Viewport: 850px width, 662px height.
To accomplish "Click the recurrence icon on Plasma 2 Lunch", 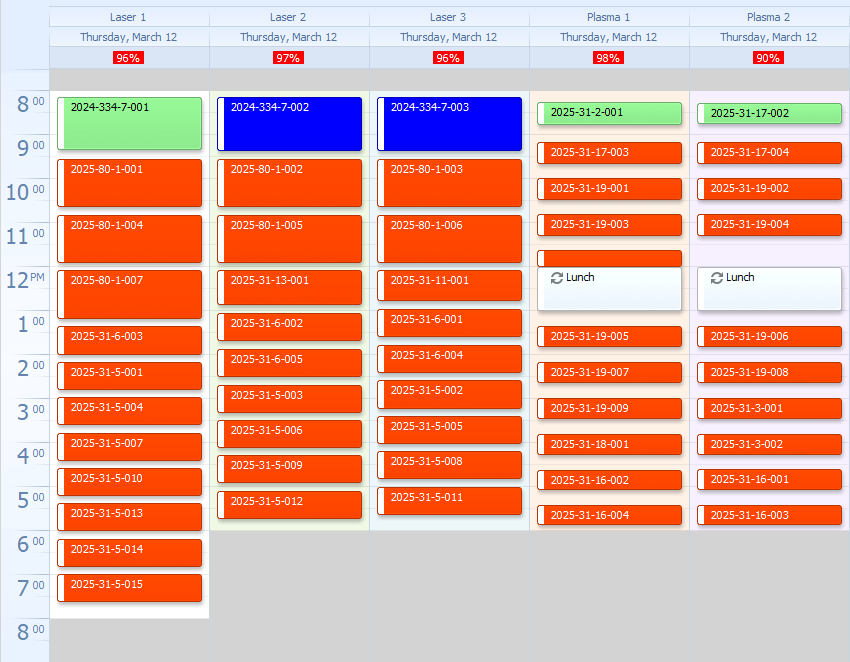I will pyautogui.click(x=717, y=278).
